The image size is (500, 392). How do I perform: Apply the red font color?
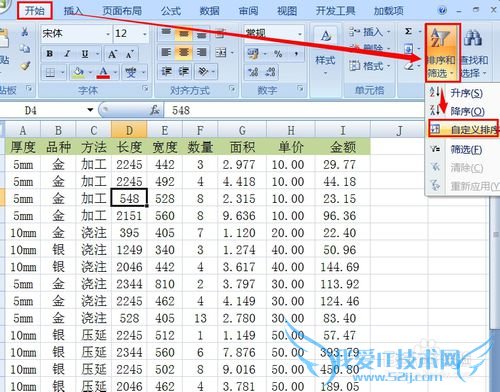click(x=103, y=72)
